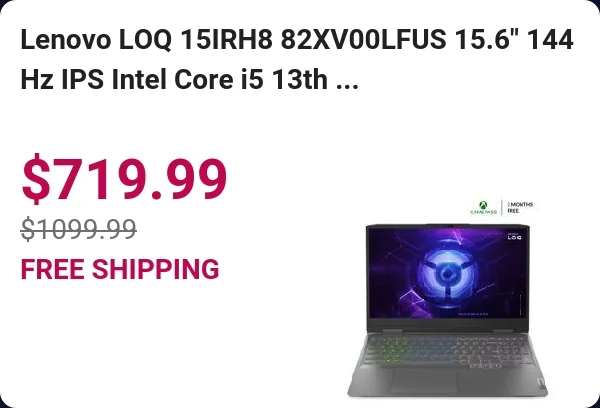The width and height of the screenshot is (600, 408).
Task: Click the green-lit keys on the keyboard
Action: [386, 349]
